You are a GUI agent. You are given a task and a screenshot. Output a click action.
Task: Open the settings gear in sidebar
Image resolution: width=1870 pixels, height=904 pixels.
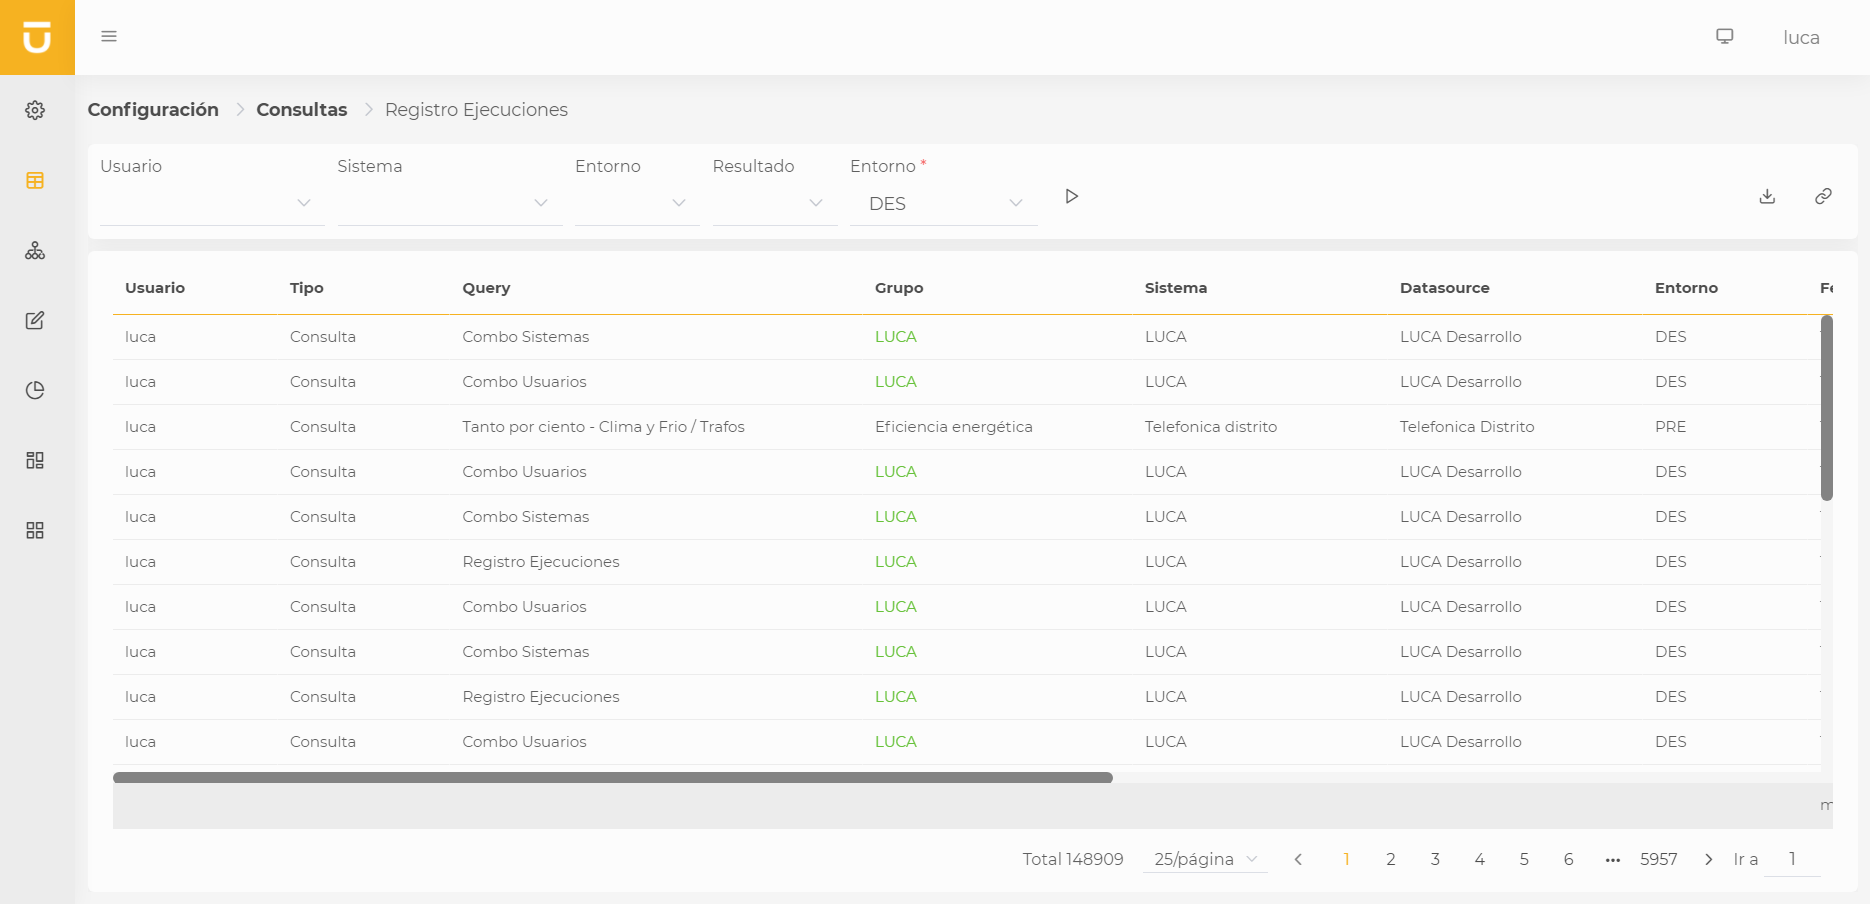click(35, 110)
